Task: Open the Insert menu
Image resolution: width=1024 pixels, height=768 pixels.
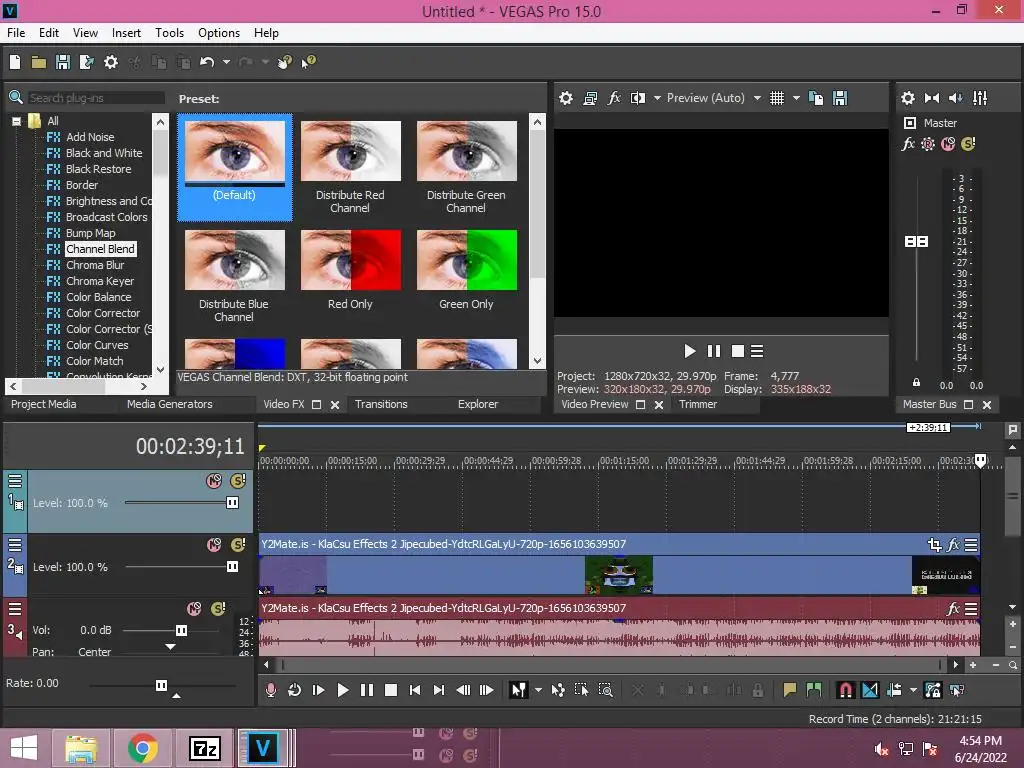Action: (x=126, y=33)
